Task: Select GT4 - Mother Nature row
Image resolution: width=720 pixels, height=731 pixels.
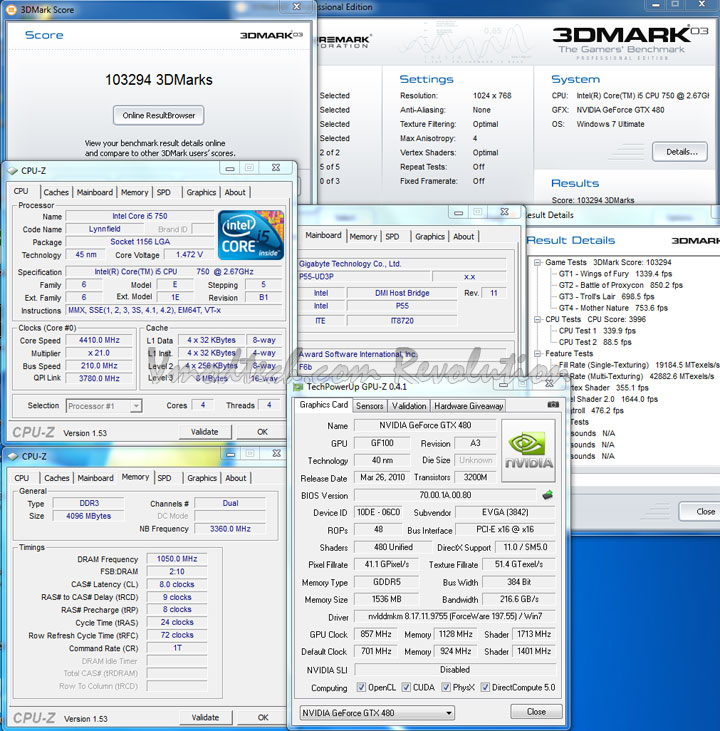Action: [613, 308]
